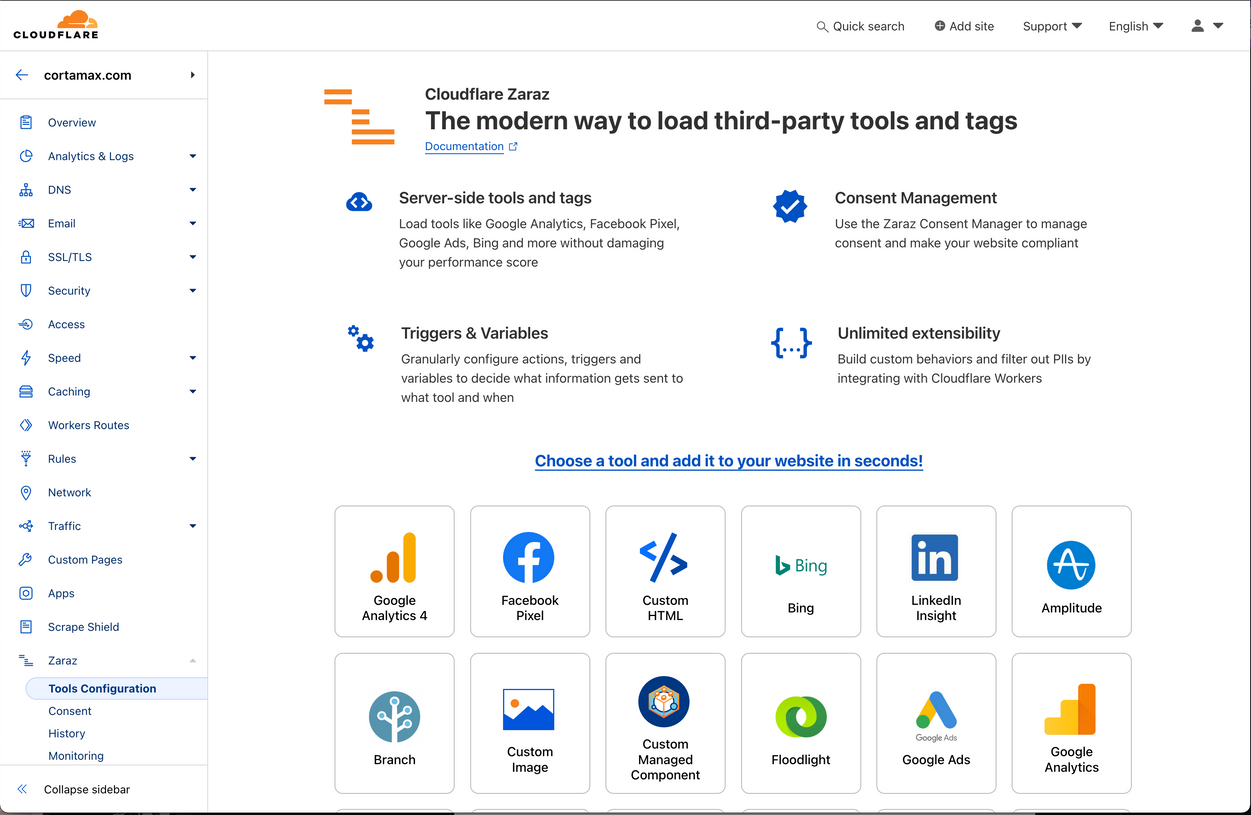
Task: Click the Quick search field
Action: (x=860, y=26)
